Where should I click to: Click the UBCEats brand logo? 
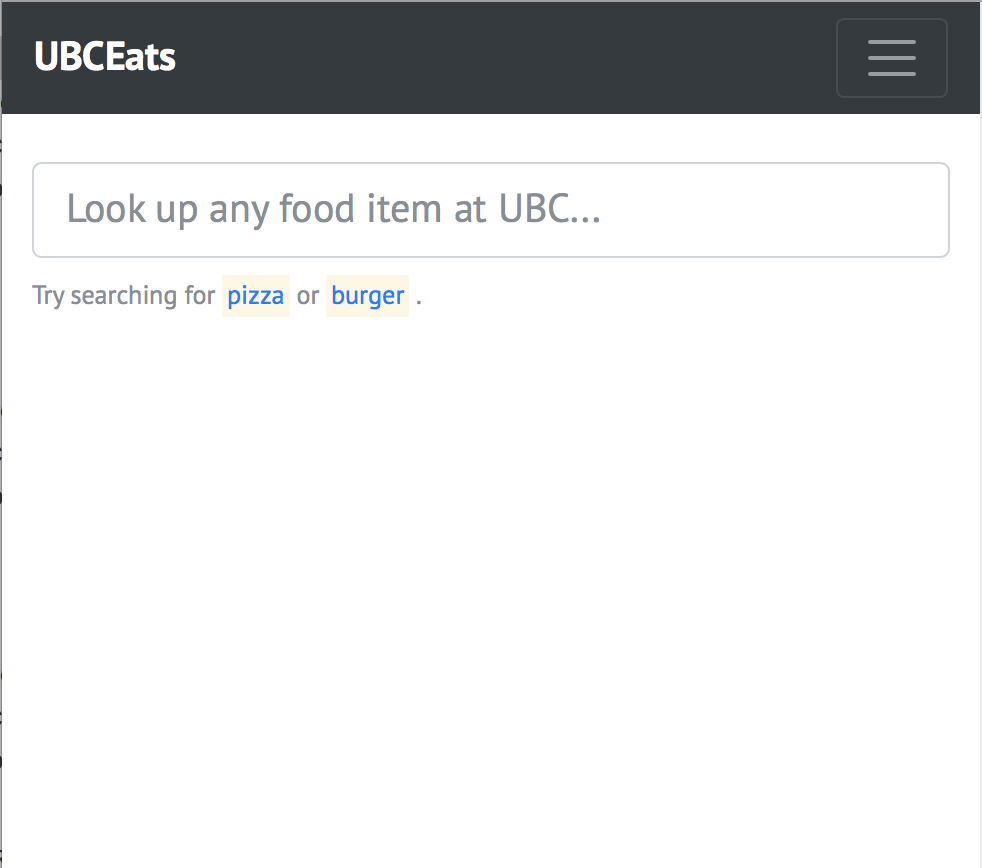click(105, 57)
